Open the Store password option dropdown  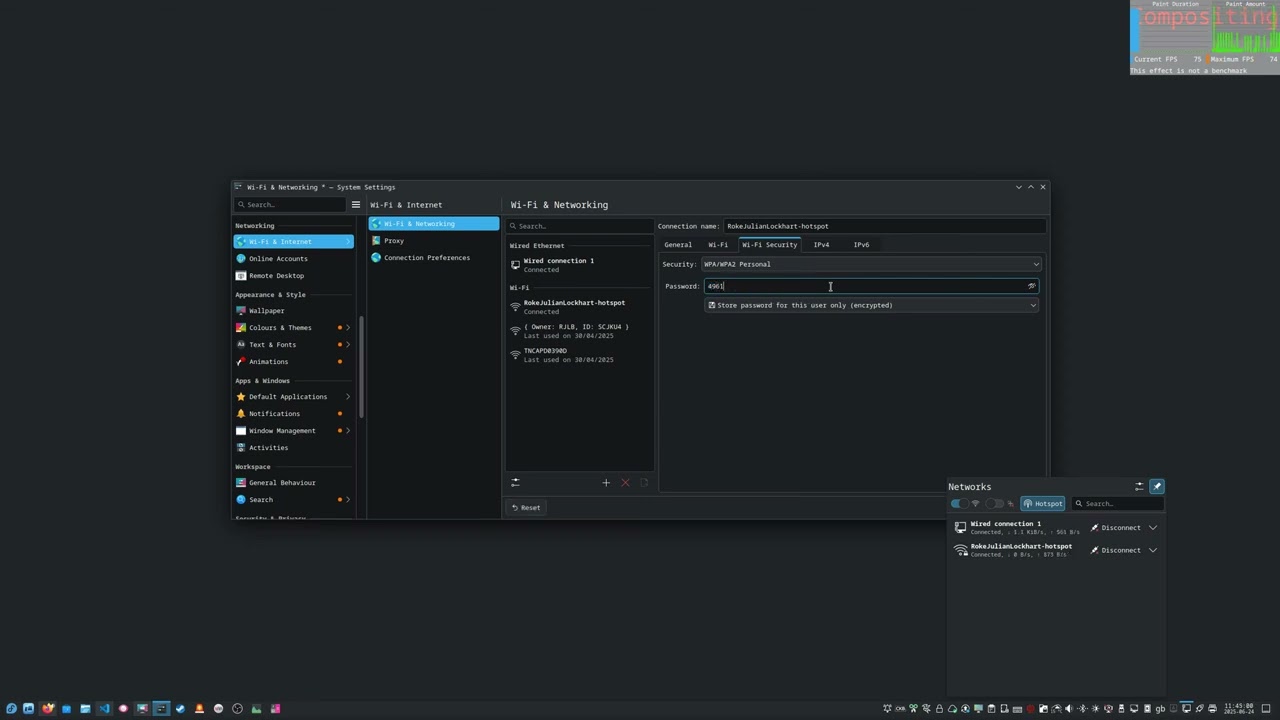(x=871, y=305)
